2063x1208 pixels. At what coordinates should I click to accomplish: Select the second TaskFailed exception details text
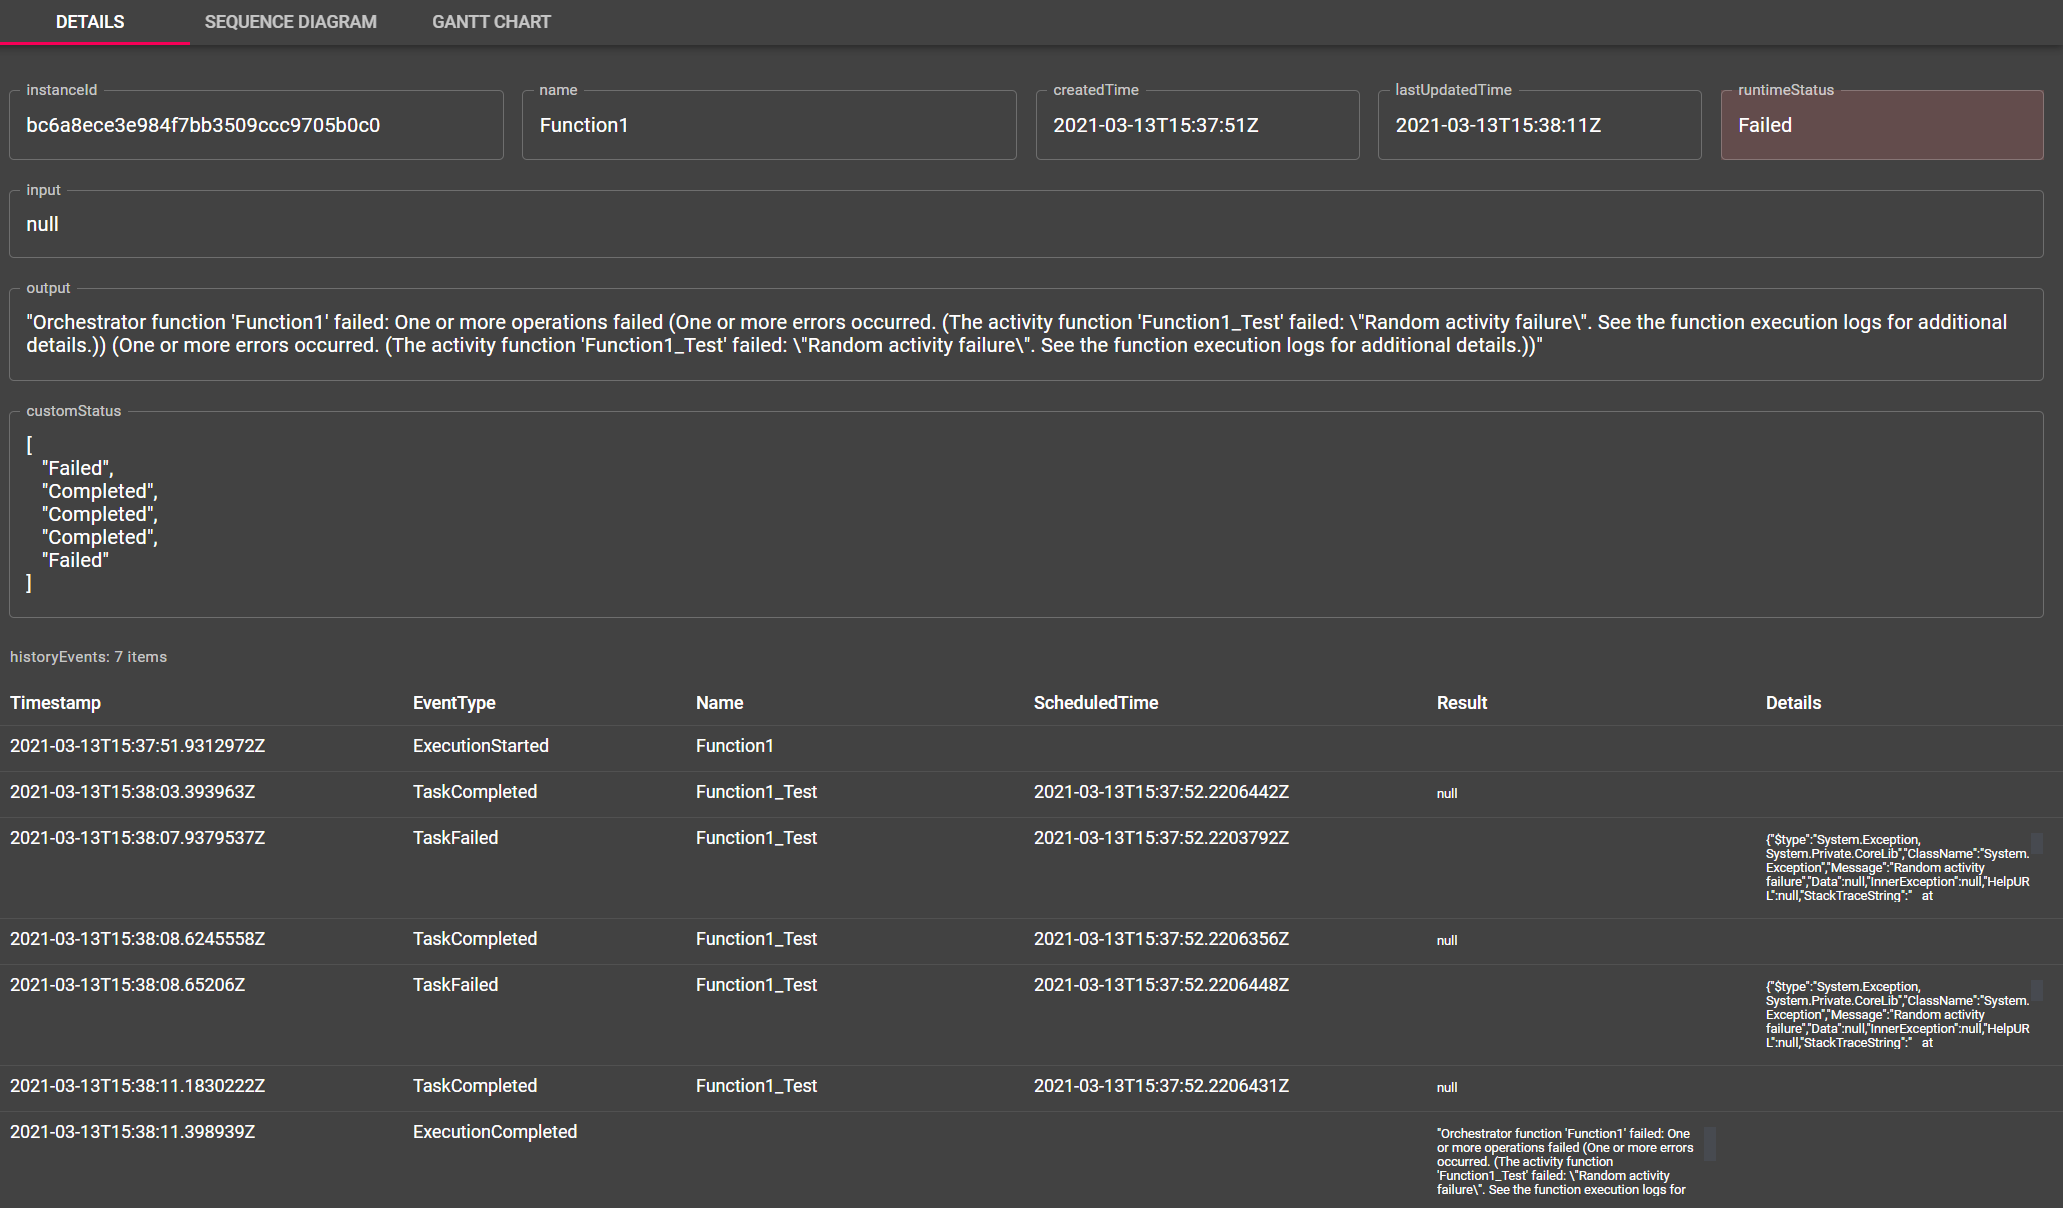click(1895, 1013)
